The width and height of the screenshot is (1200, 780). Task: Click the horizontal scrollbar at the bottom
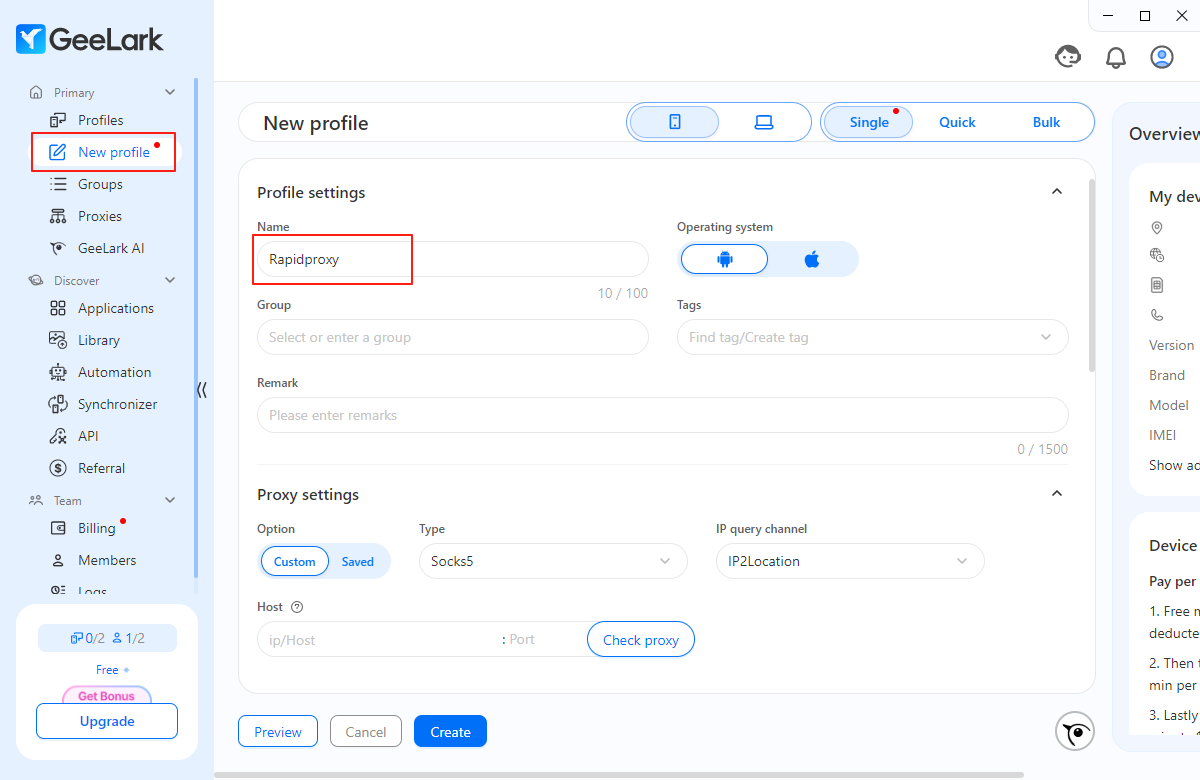pos(619,774)
